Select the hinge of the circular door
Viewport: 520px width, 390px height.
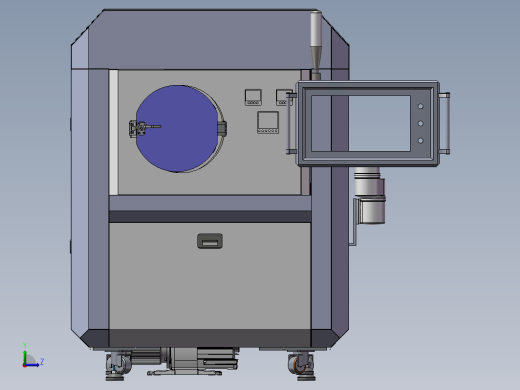pos(222,128)
